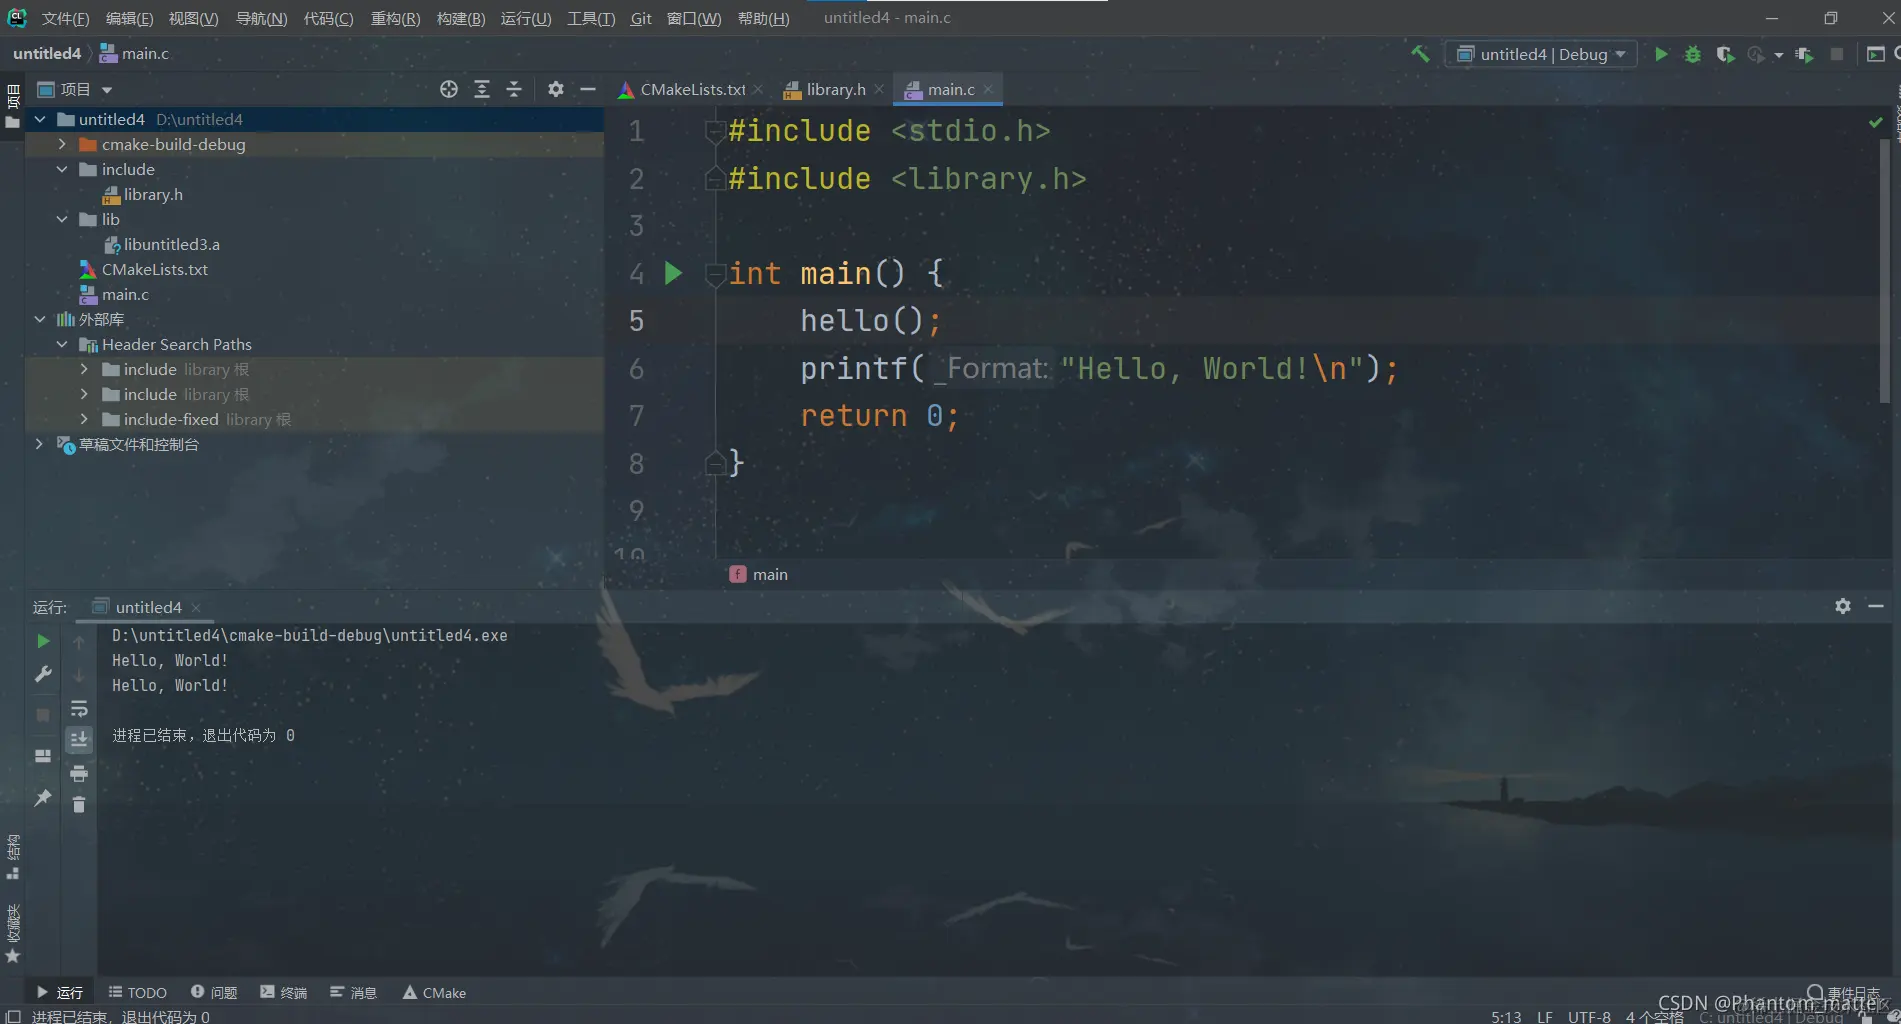Click the editor vertical scrollbar
Viewport: 1901px width, 1024px height.
[1884, 270]
